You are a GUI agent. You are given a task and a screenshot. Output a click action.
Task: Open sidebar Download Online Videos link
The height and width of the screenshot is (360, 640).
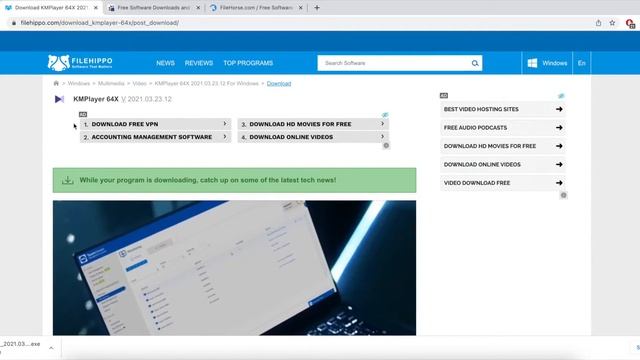tap(503, 164)
